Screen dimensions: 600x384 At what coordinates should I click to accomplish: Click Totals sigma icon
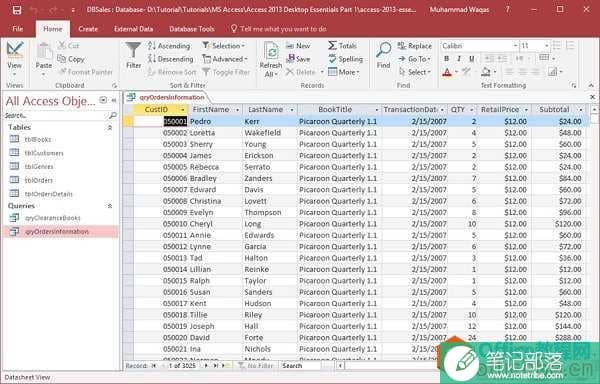coord(333,46)
